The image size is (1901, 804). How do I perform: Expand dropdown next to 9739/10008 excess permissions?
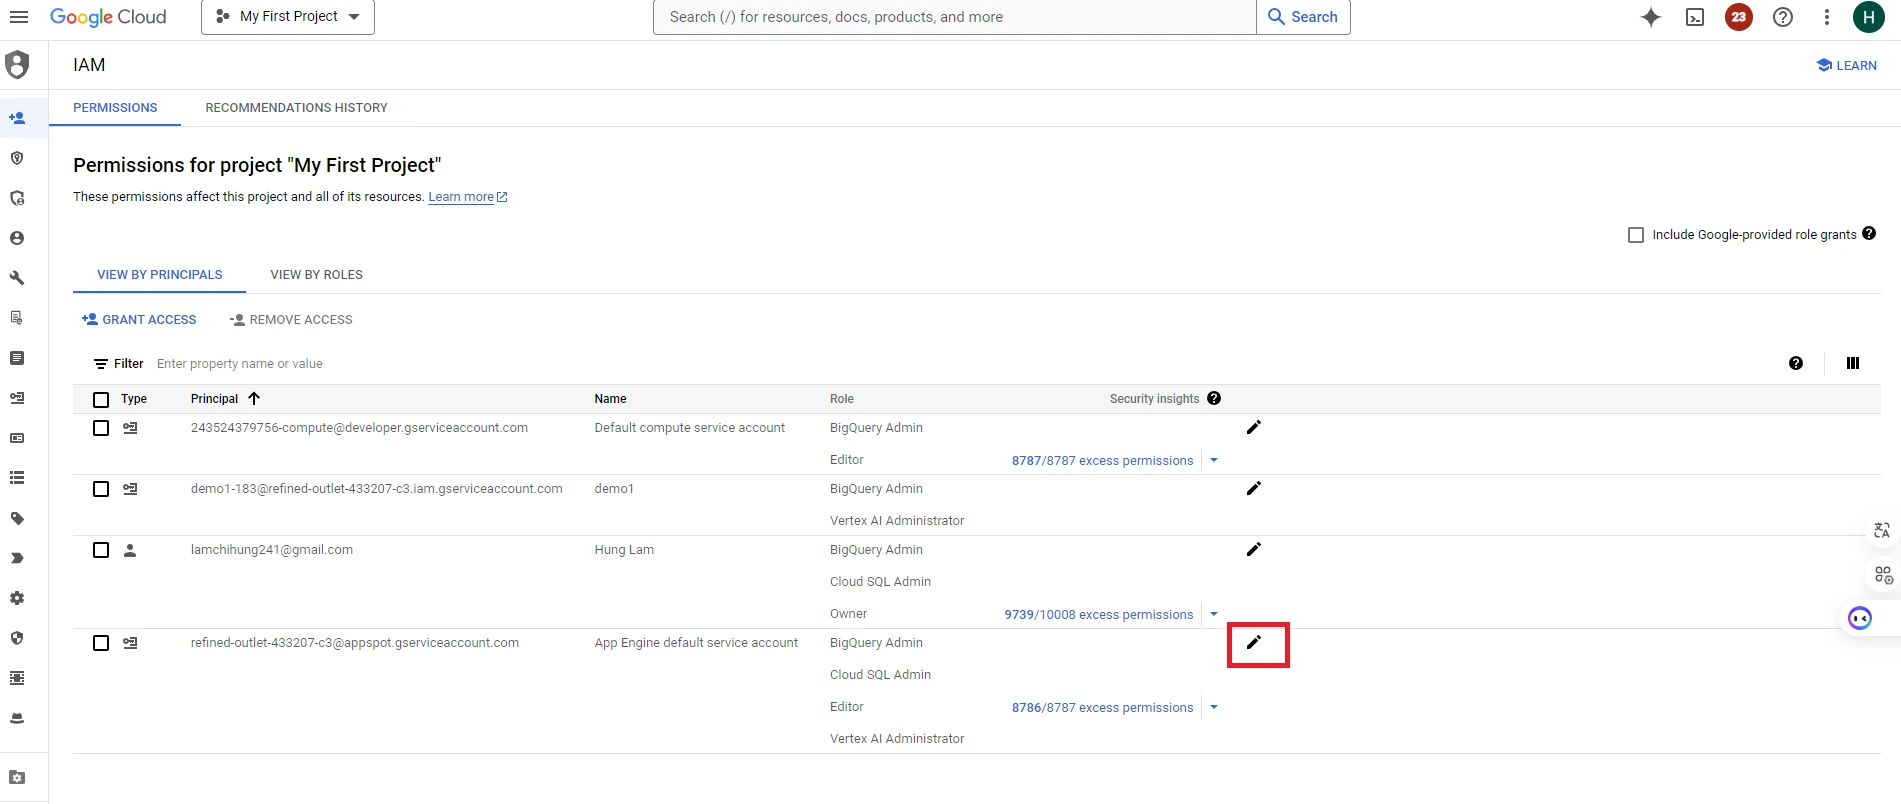coord(1214,614)
